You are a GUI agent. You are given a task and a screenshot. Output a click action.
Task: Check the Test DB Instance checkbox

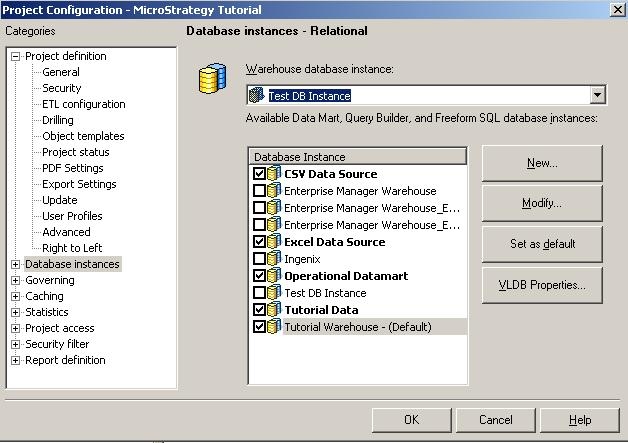click(x=260, y=293)
